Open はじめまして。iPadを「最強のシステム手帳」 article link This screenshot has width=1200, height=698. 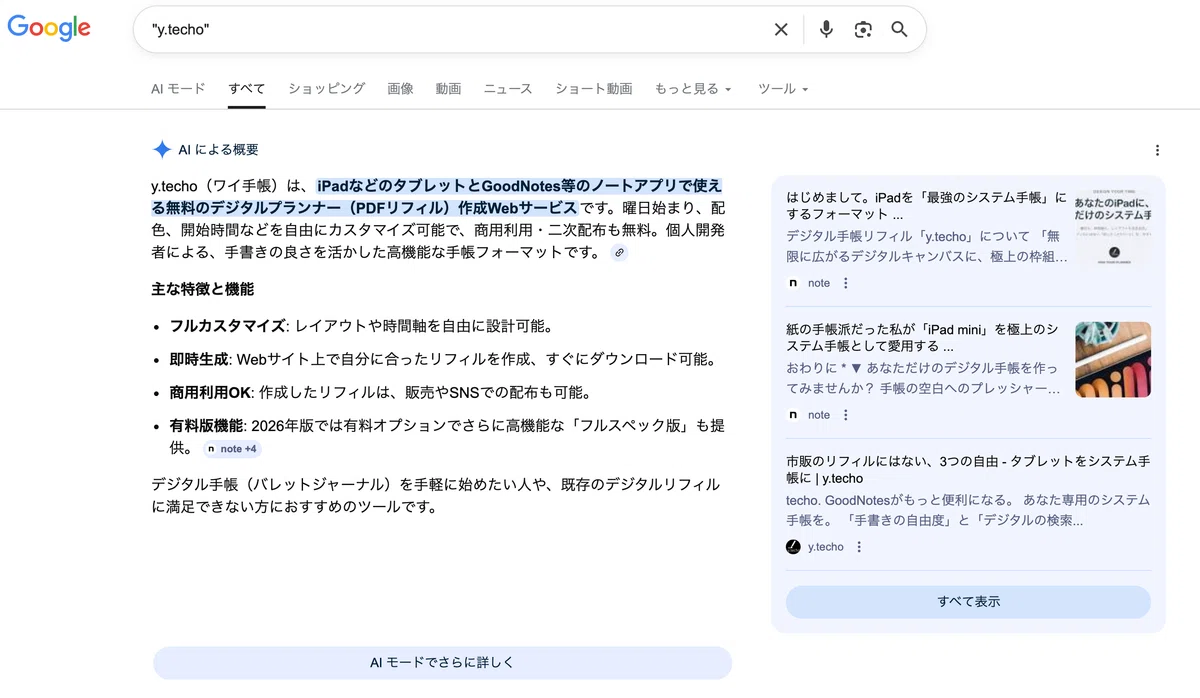coord(927,206)
